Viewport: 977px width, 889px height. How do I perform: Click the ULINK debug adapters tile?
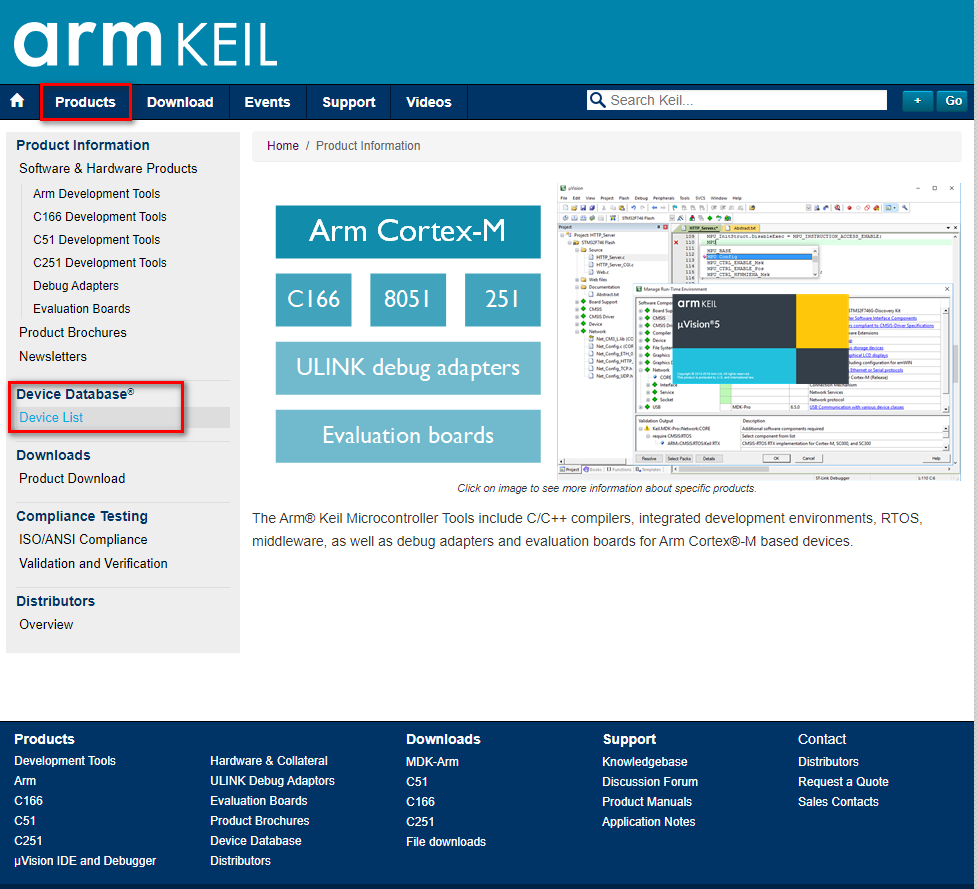(x=408, y=368)
